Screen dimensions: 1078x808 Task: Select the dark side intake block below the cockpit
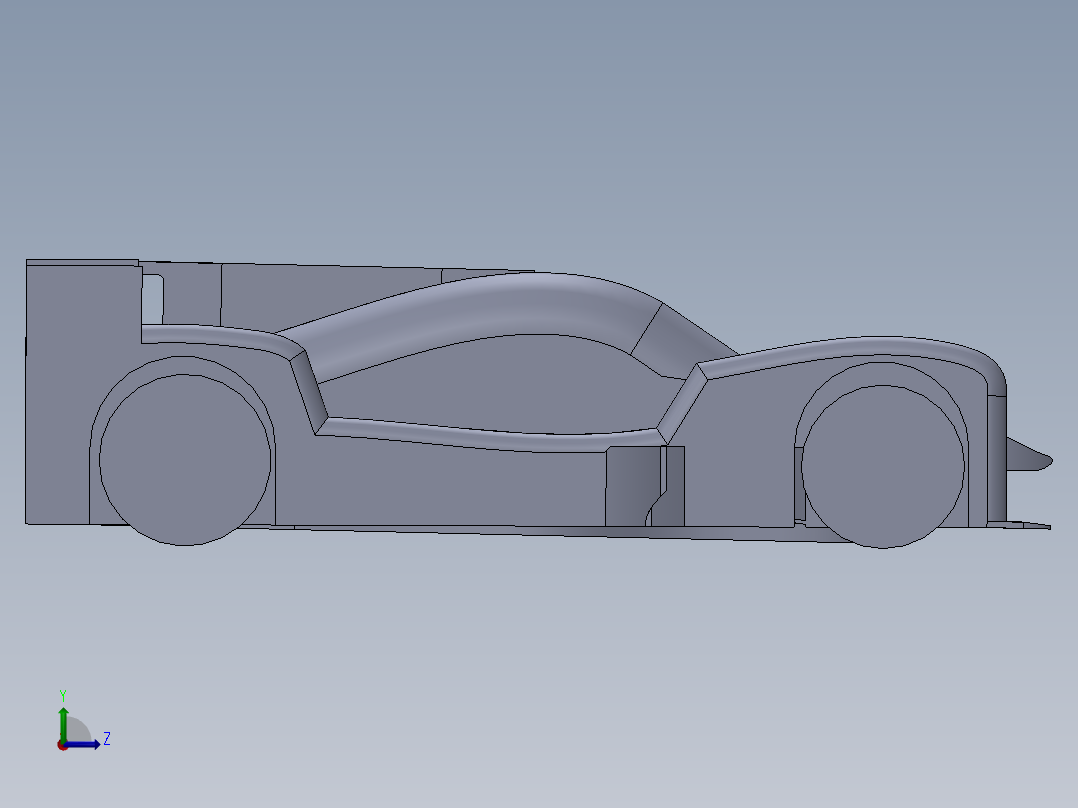coord(645,486)
